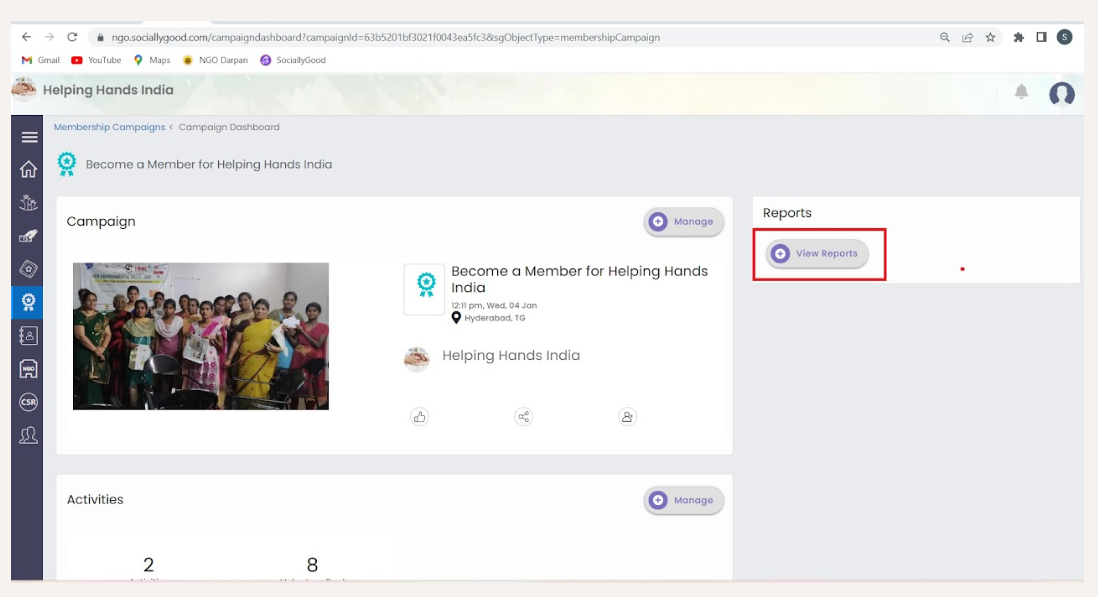Click the Membership Campaigns breadcrumb link
Image resolution: width=1098 pixels, height=597 pixels.
109,127
